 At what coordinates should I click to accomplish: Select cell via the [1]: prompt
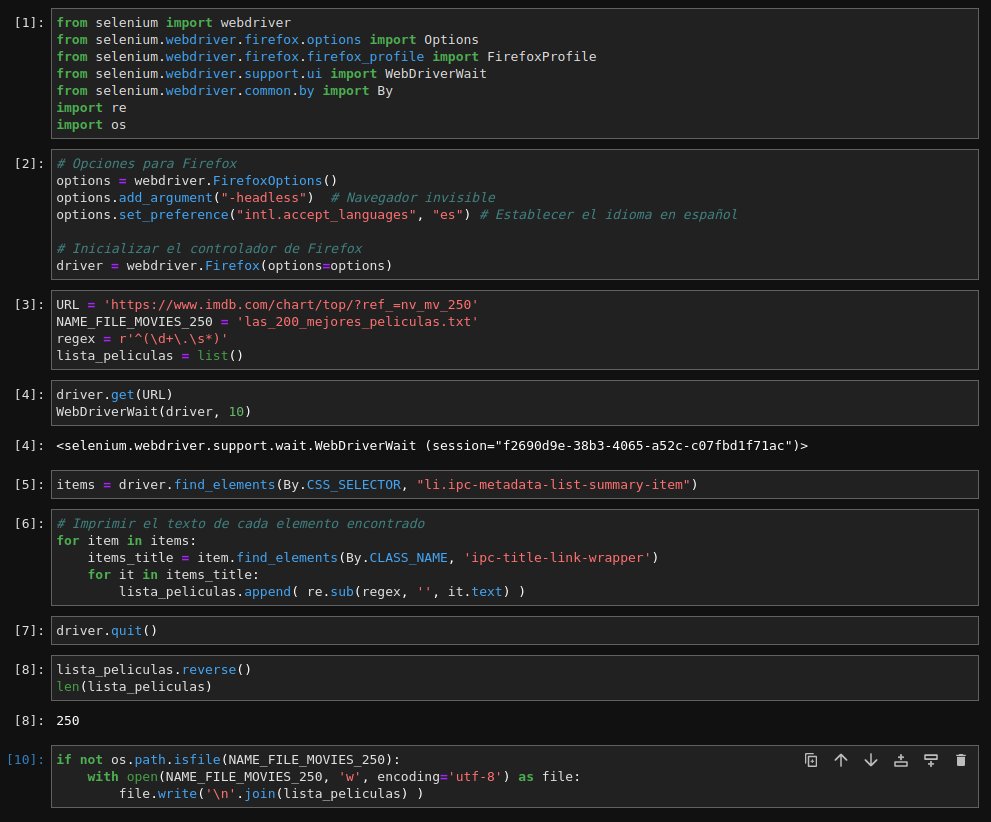tap(29, 23)
